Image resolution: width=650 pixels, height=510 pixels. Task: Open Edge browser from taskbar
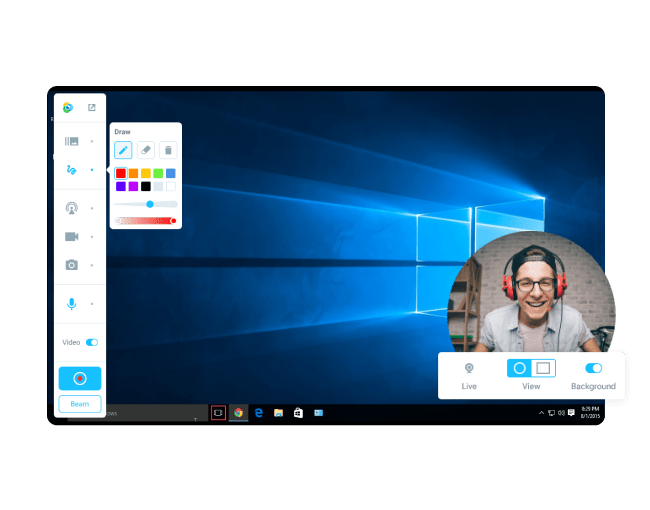point(259,413)
